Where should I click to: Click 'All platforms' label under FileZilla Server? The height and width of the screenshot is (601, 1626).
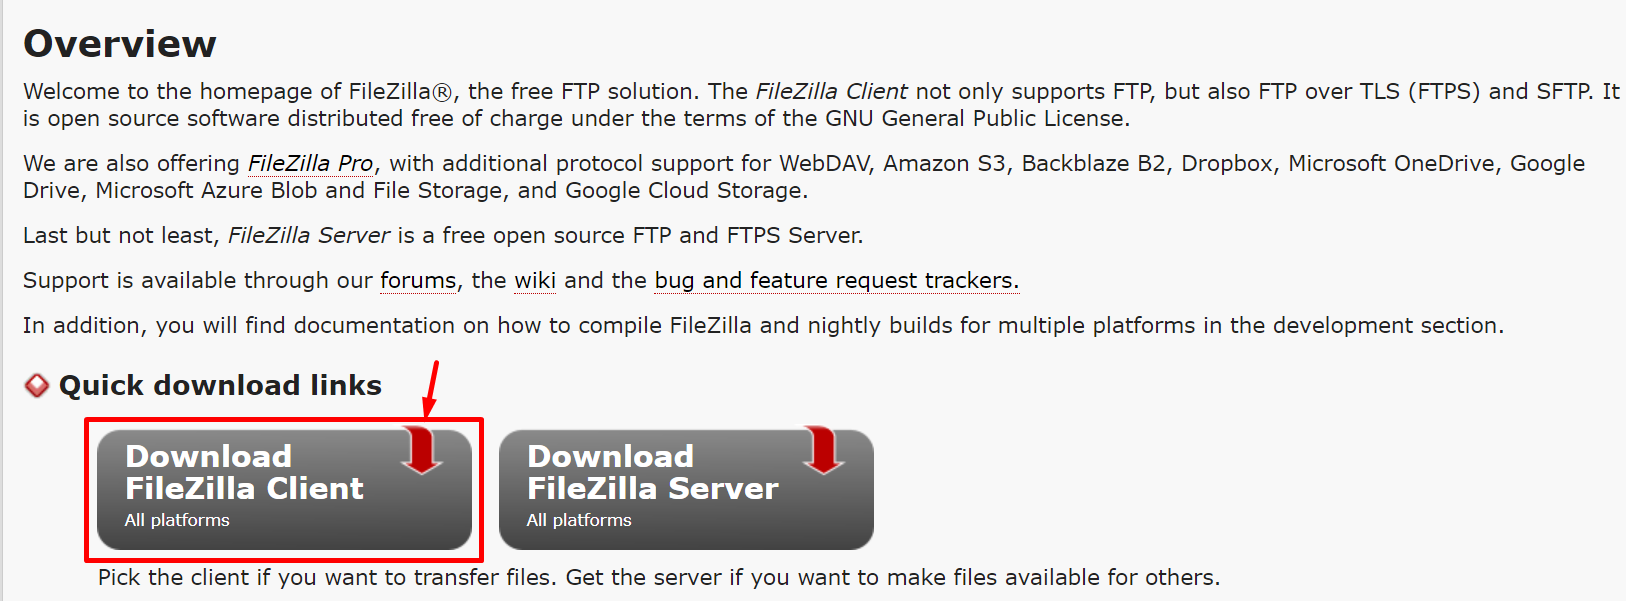[x=579, y=520]
